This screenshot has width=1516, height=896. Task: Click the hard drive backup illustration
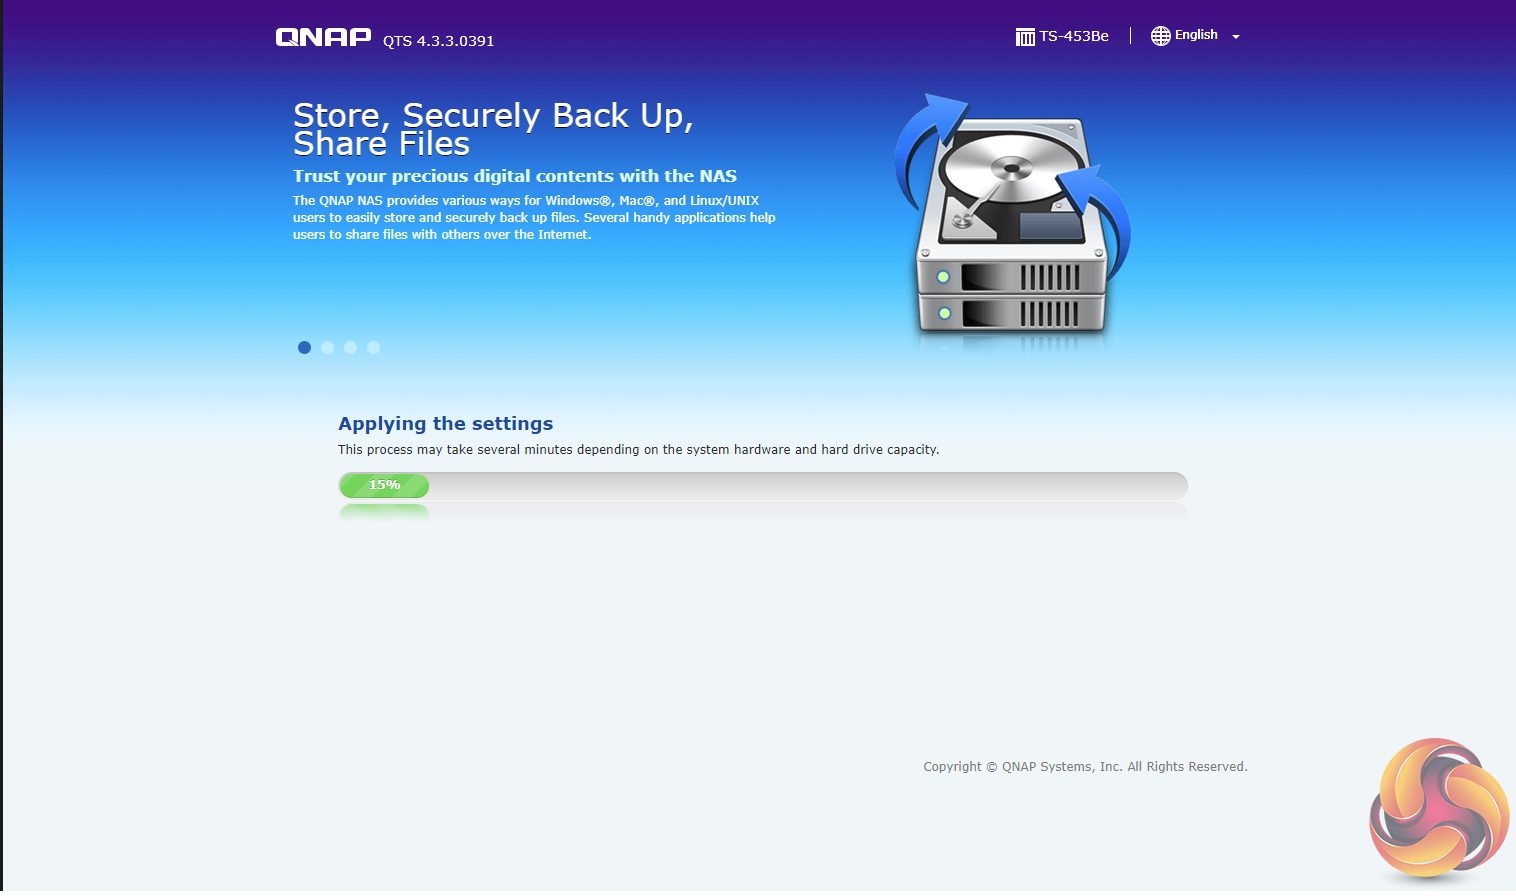(1012, 221)
